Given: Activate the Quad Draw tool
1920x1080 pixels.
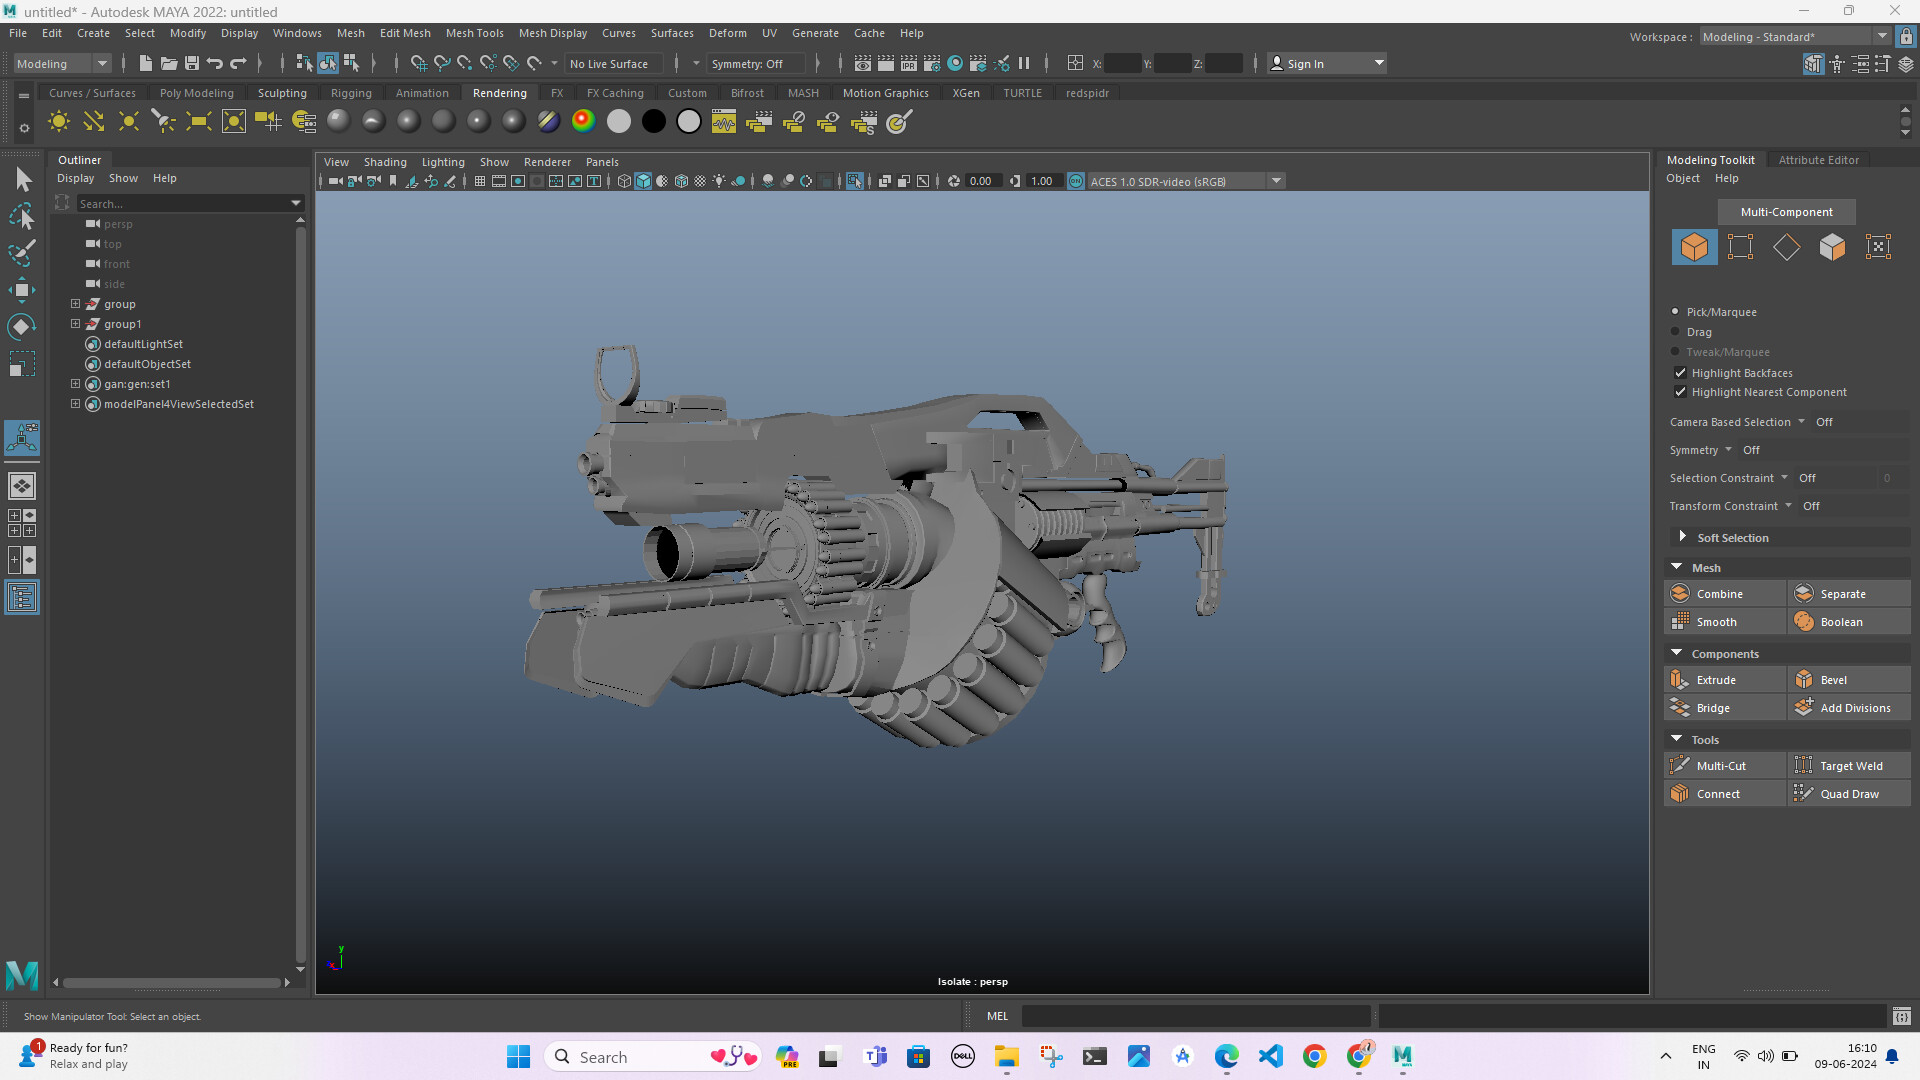Looking at the screenshot, I should 1849,793.
